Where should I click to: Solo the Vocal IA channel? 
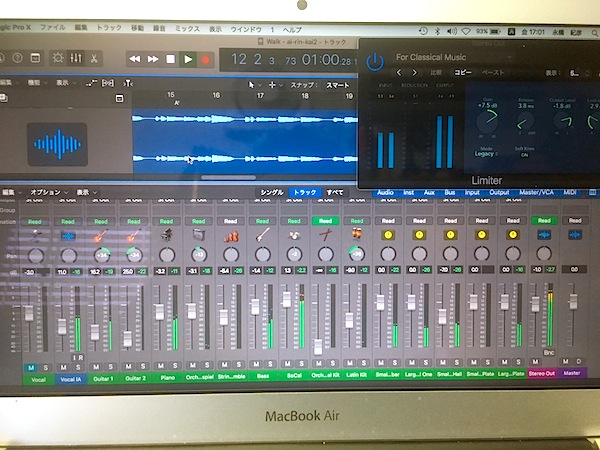coord(78,367)
